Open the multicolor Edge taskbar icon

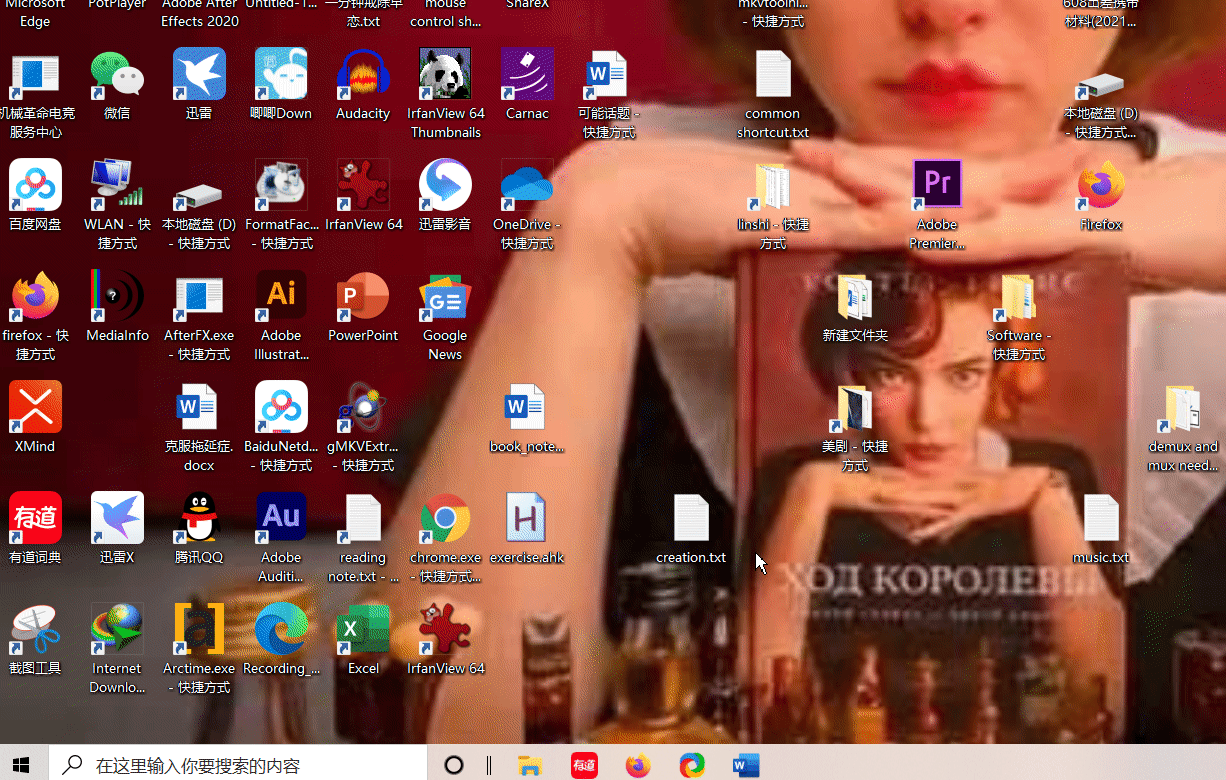pyautogui.click(x=692, y=766)
